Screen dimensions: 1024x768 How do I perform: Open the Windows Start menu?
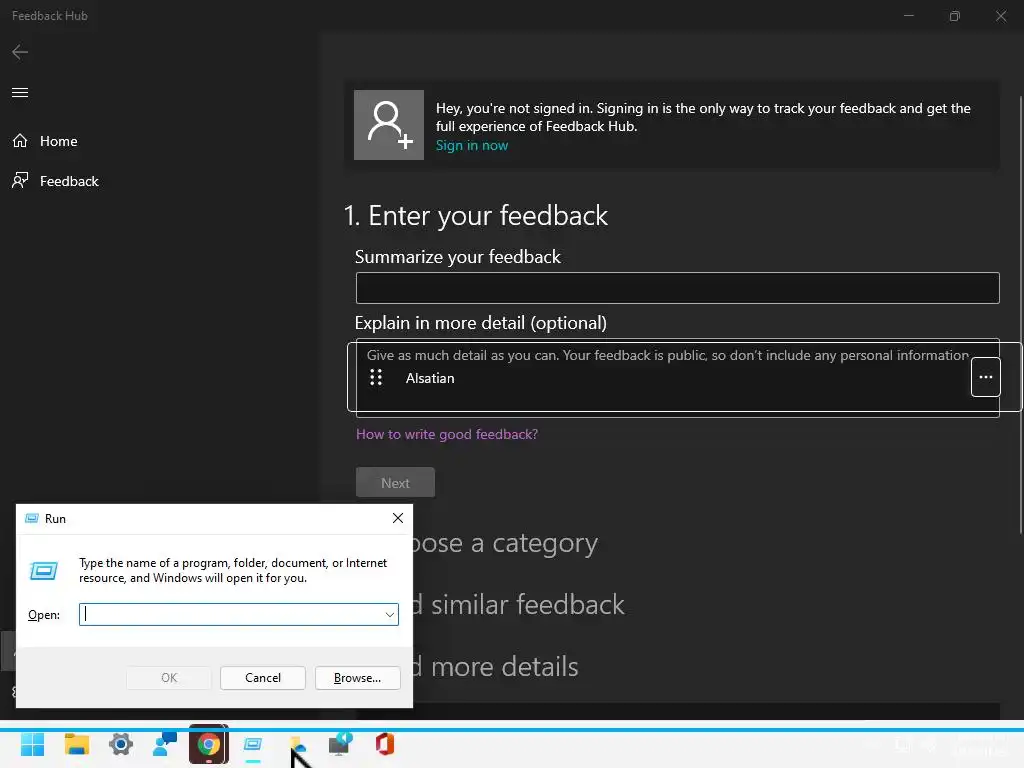[x=32, y=744]
